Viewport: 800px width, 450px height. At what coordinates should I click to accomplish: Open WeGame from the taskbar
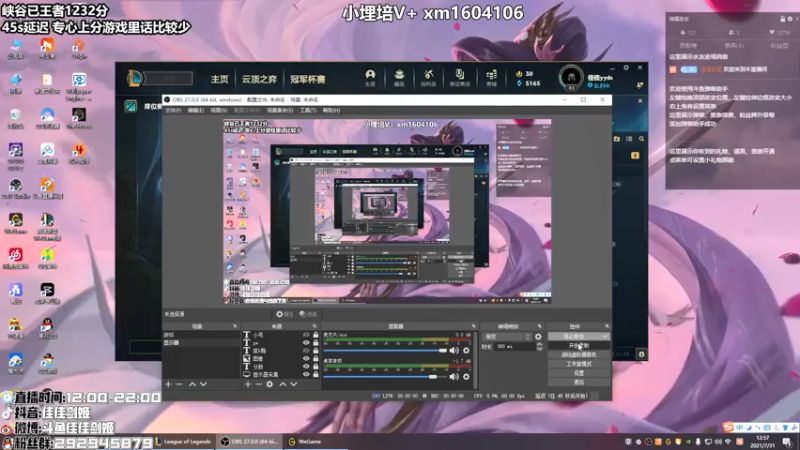[x=305, y=441]
